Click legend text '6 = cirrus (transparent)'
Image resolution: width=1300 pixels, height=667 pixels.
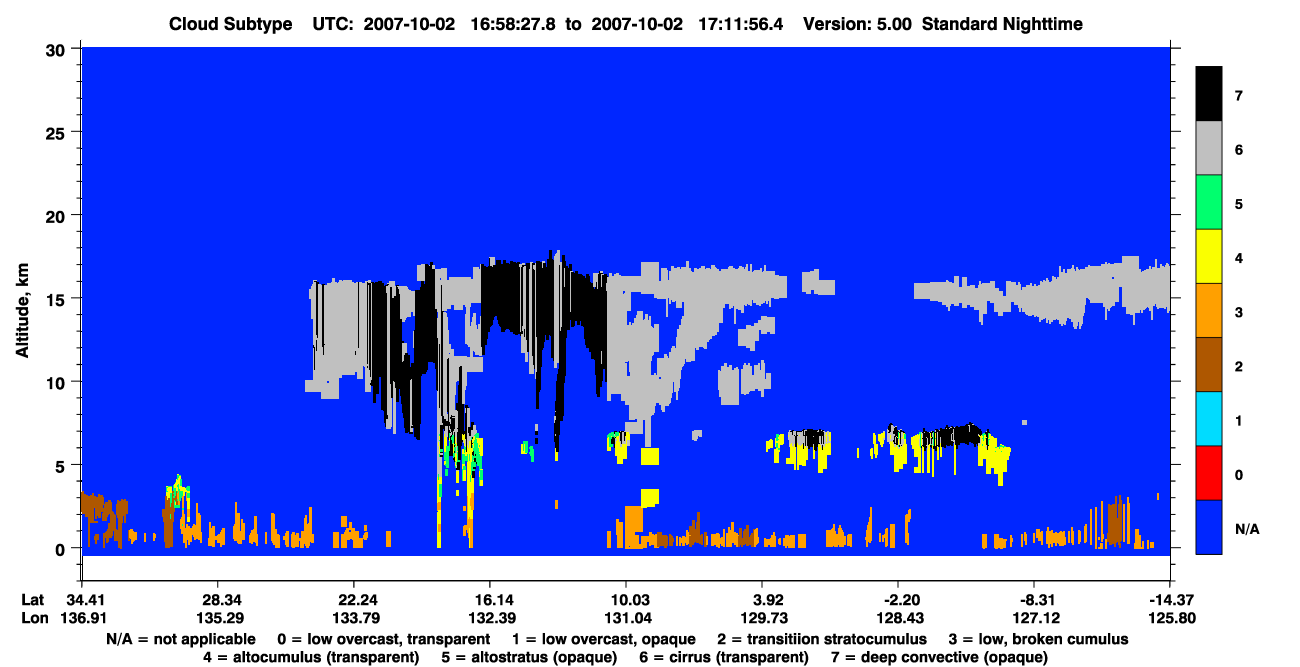click(x=722, y=657)
